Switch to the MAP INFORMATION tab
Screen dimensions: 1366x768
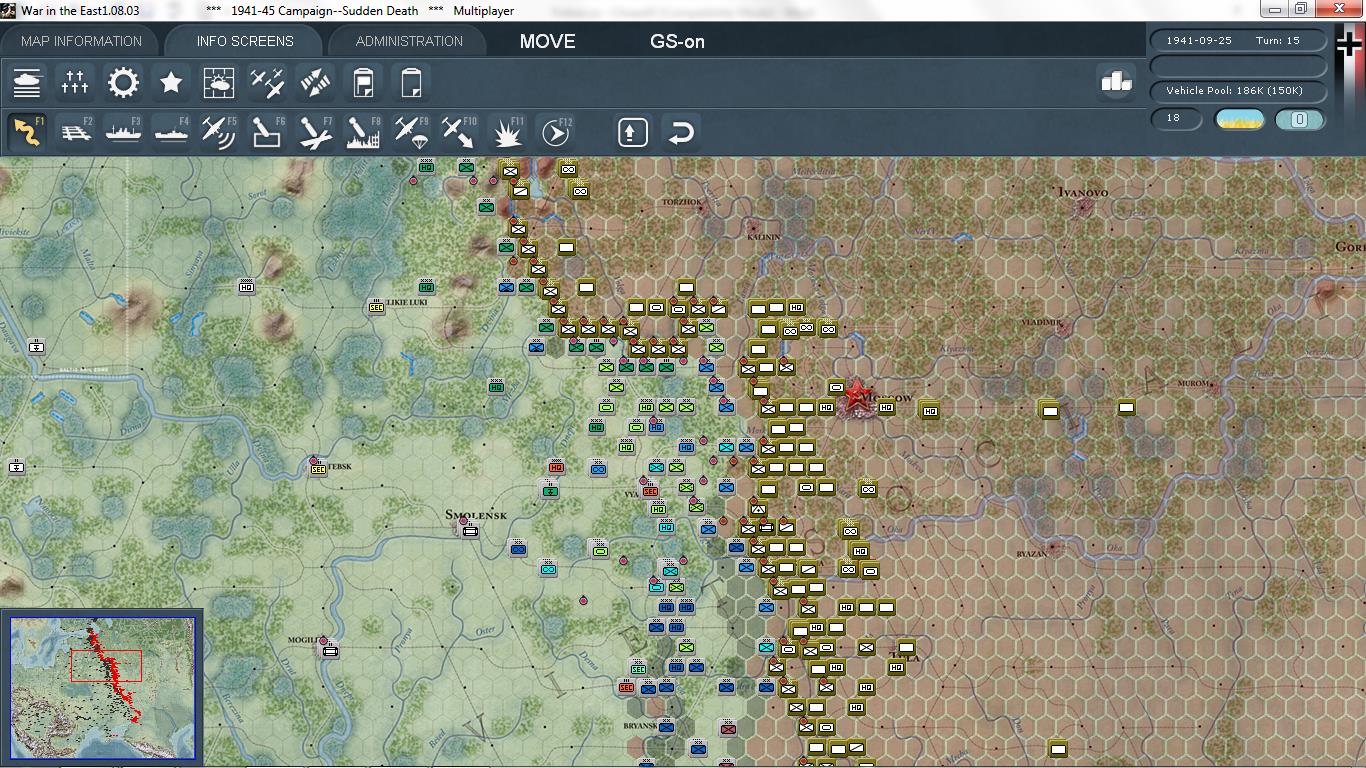[x=81, y=41]
